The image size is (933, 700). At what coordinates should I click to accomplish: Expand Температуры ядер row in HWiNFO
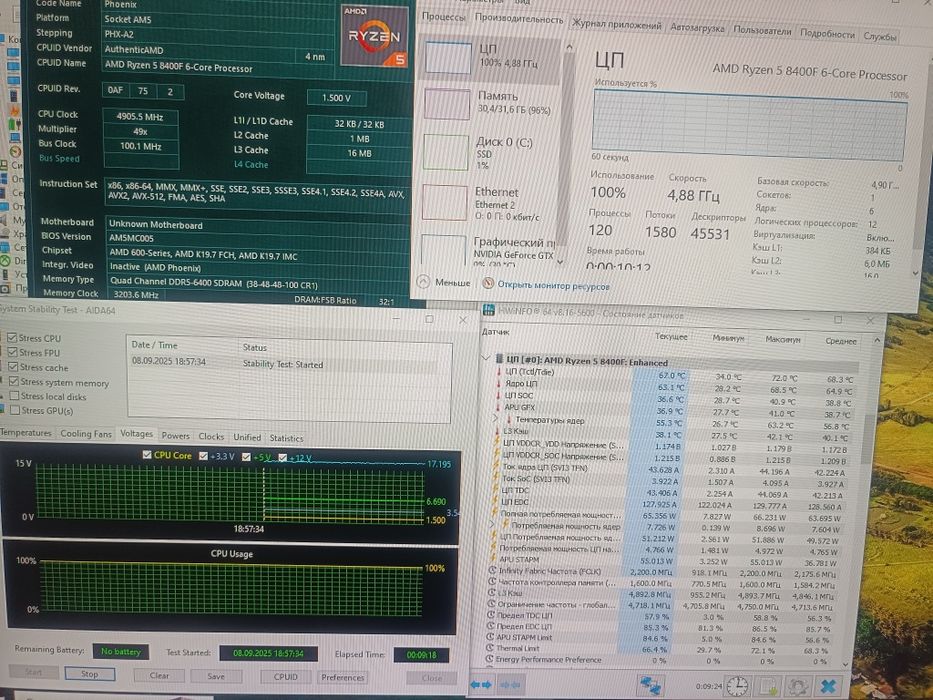point(496,418)
